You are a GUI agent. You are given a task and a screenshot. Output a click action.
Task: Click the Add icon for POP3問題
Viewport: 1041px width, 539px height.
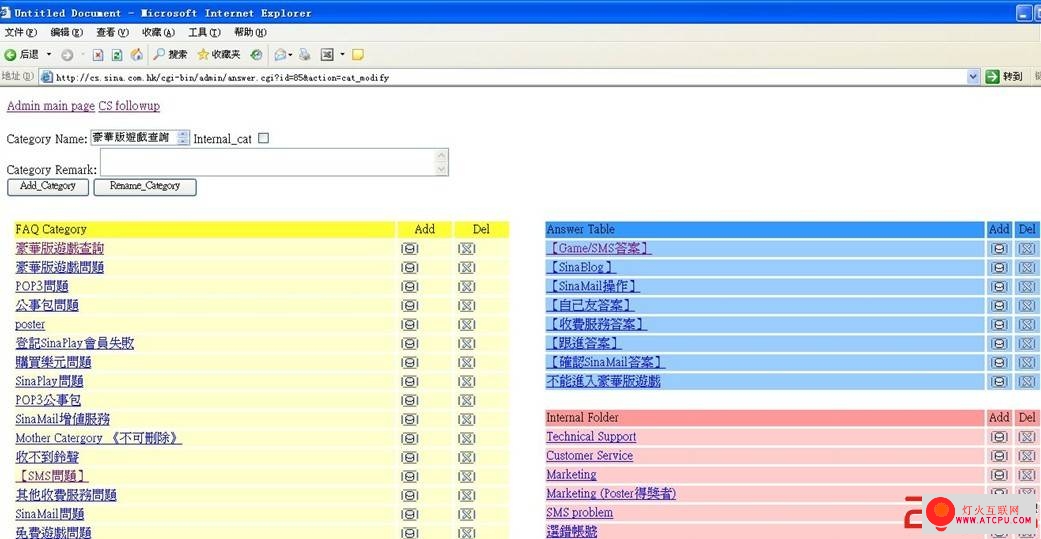410,286
